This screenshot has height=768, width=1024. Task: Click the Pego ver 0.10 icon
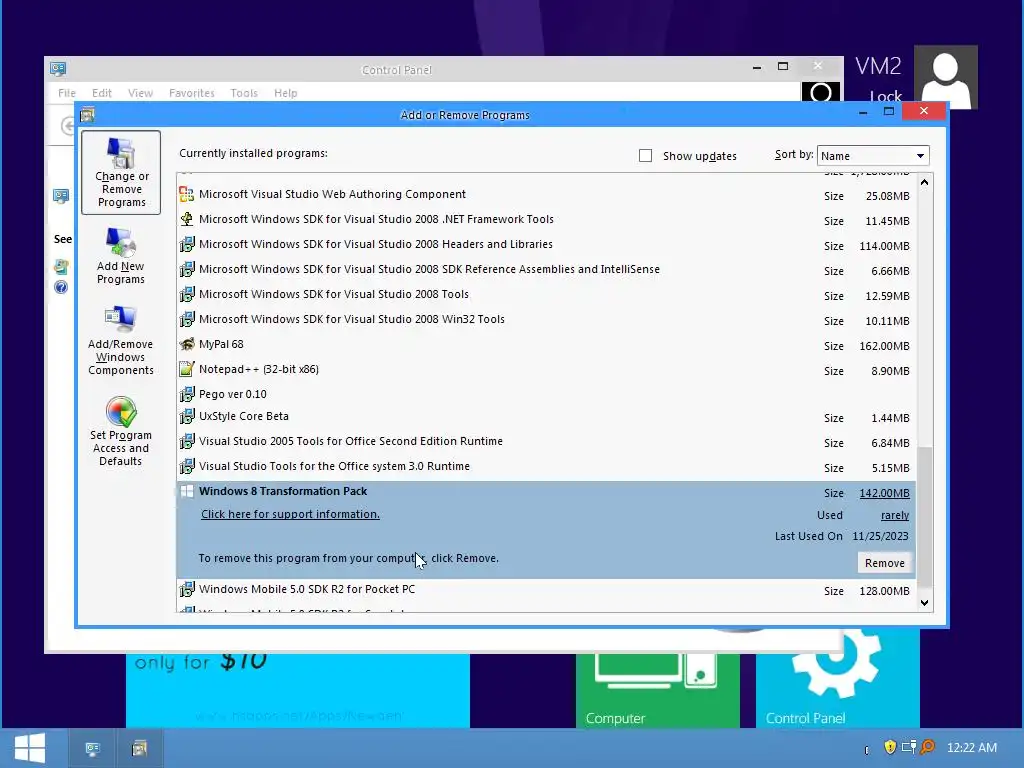coord(187,394)
